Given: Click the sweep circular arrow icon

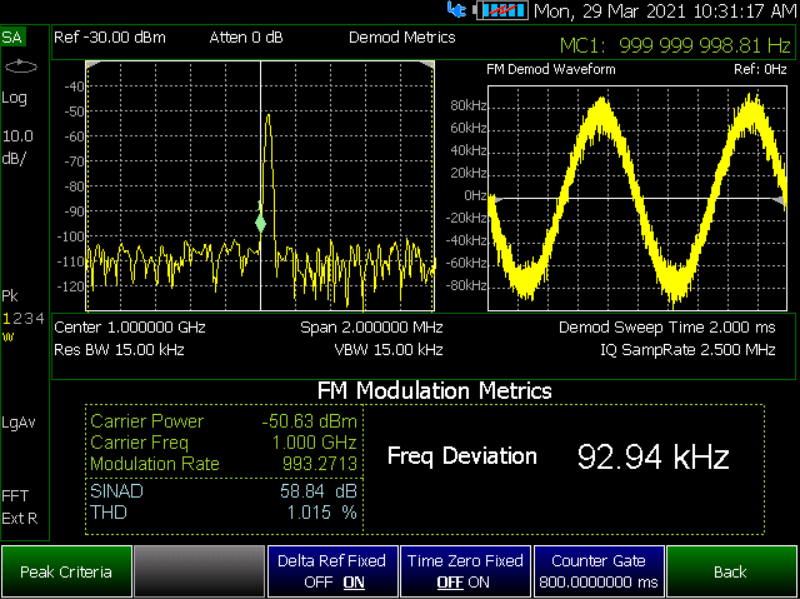Looking at the screenshot, I should 21,67.
